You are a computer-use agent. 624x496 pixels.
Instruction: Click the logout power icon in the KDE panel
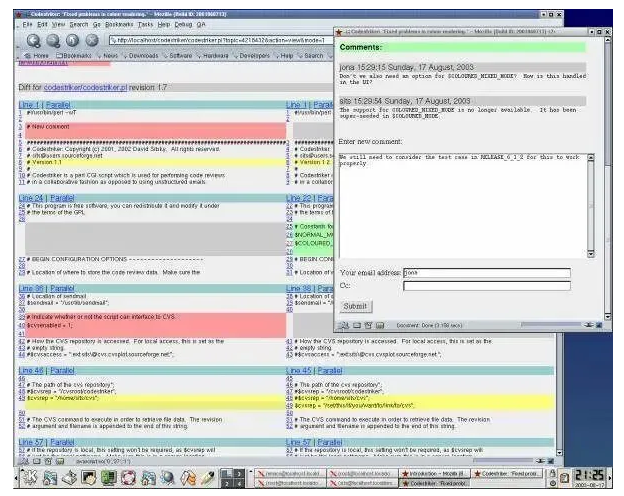(552, 483)
